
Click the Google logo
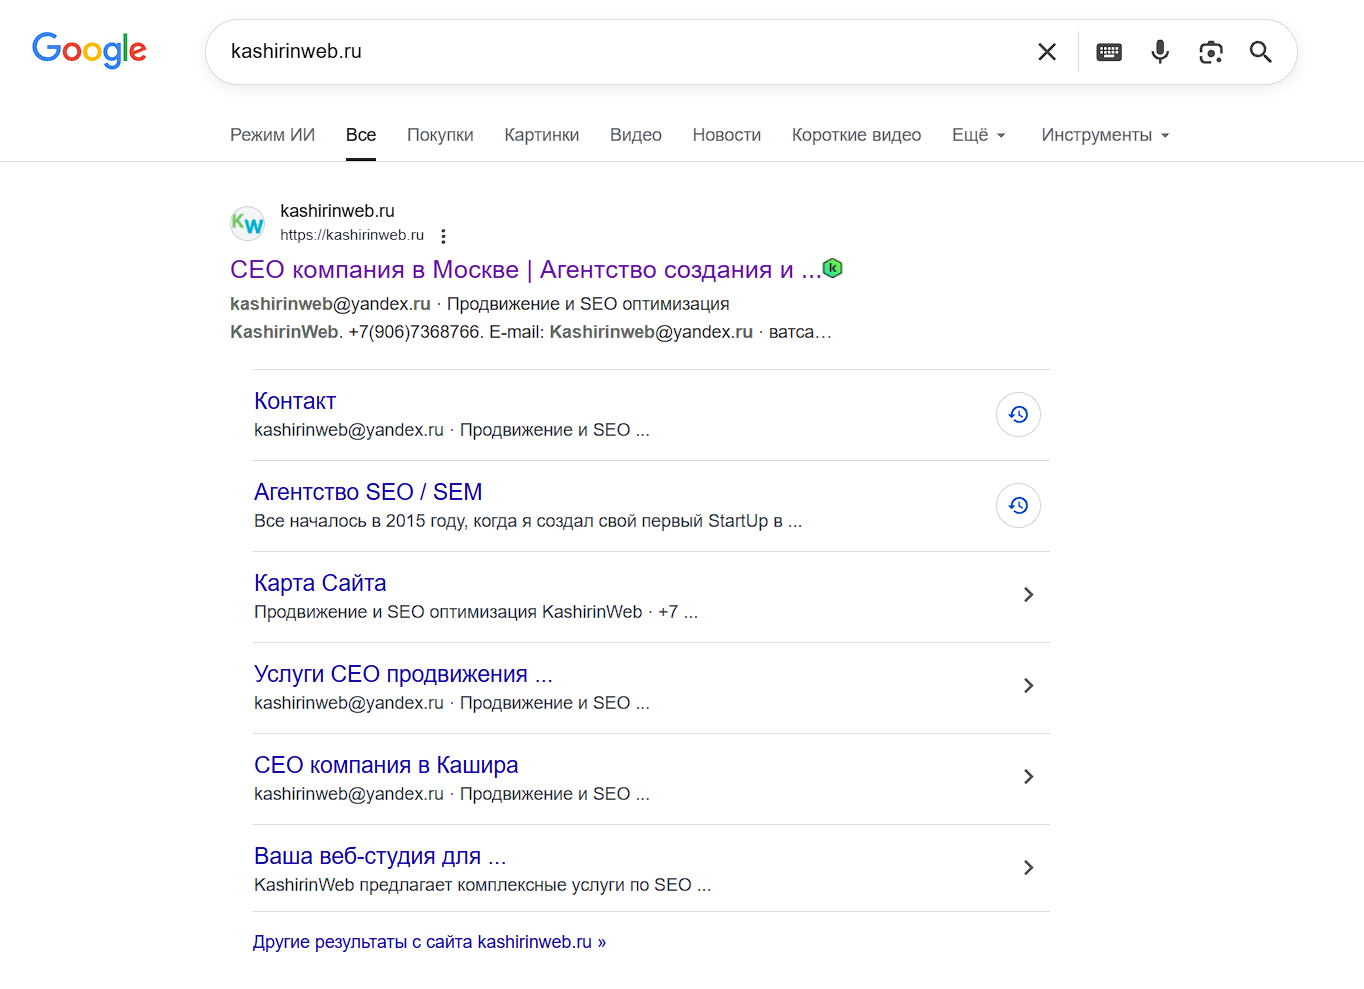click(88, 50)
